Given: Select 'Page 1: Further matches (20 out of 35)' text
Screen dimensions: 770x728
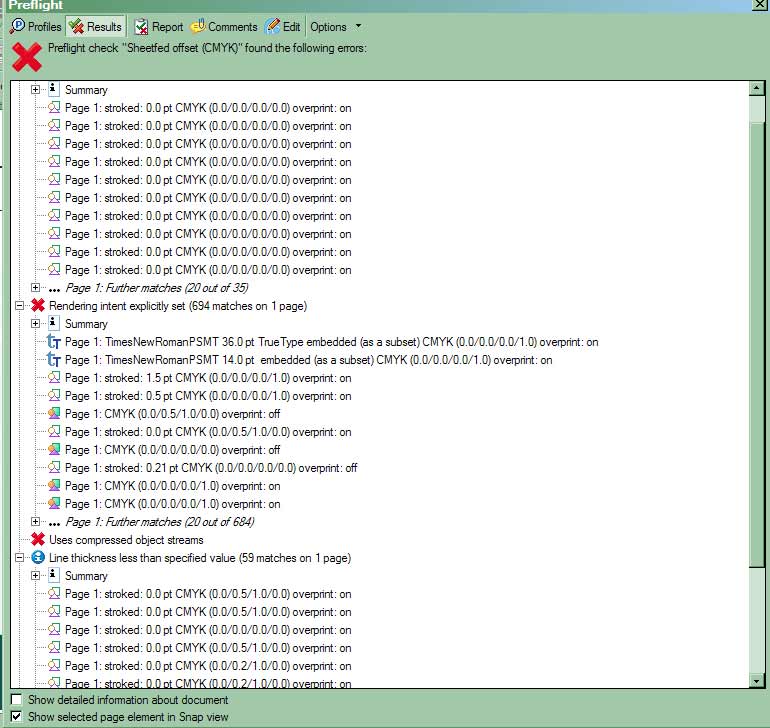Looking at the screenshot, I should [157, 288].
